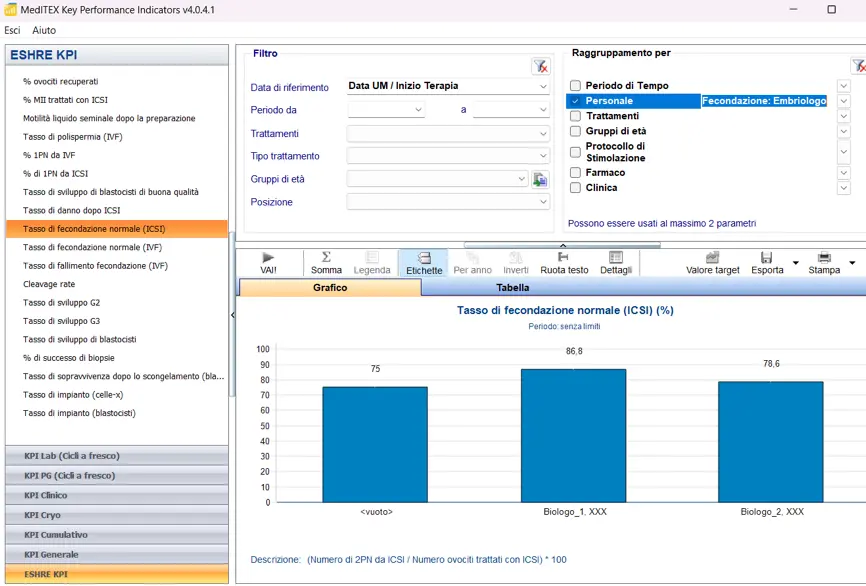866x586 pixels.
Task: Expand the Tipo trattamento dropdown
Action: pos(448,156)
